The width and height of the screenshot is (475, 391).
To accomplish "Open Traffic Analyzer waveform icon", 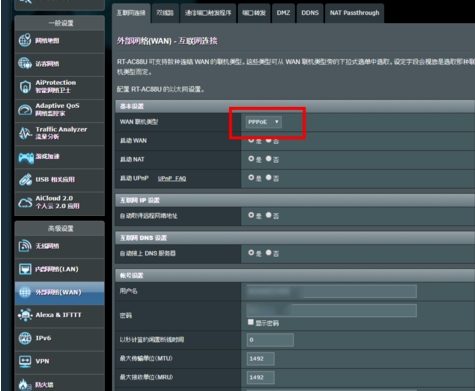I will (x=25, y=133).
